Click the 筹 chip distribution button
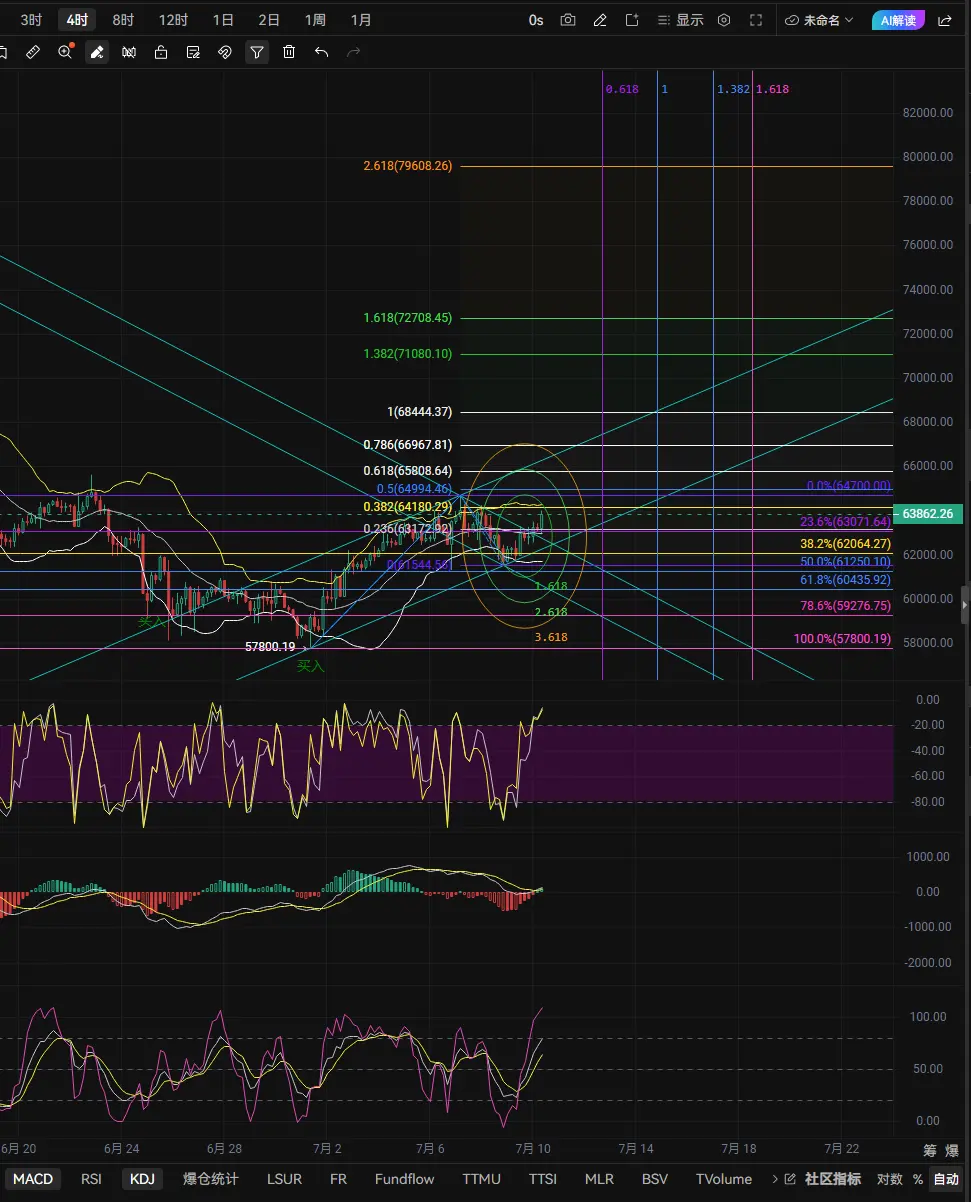 pos(929,1150)
